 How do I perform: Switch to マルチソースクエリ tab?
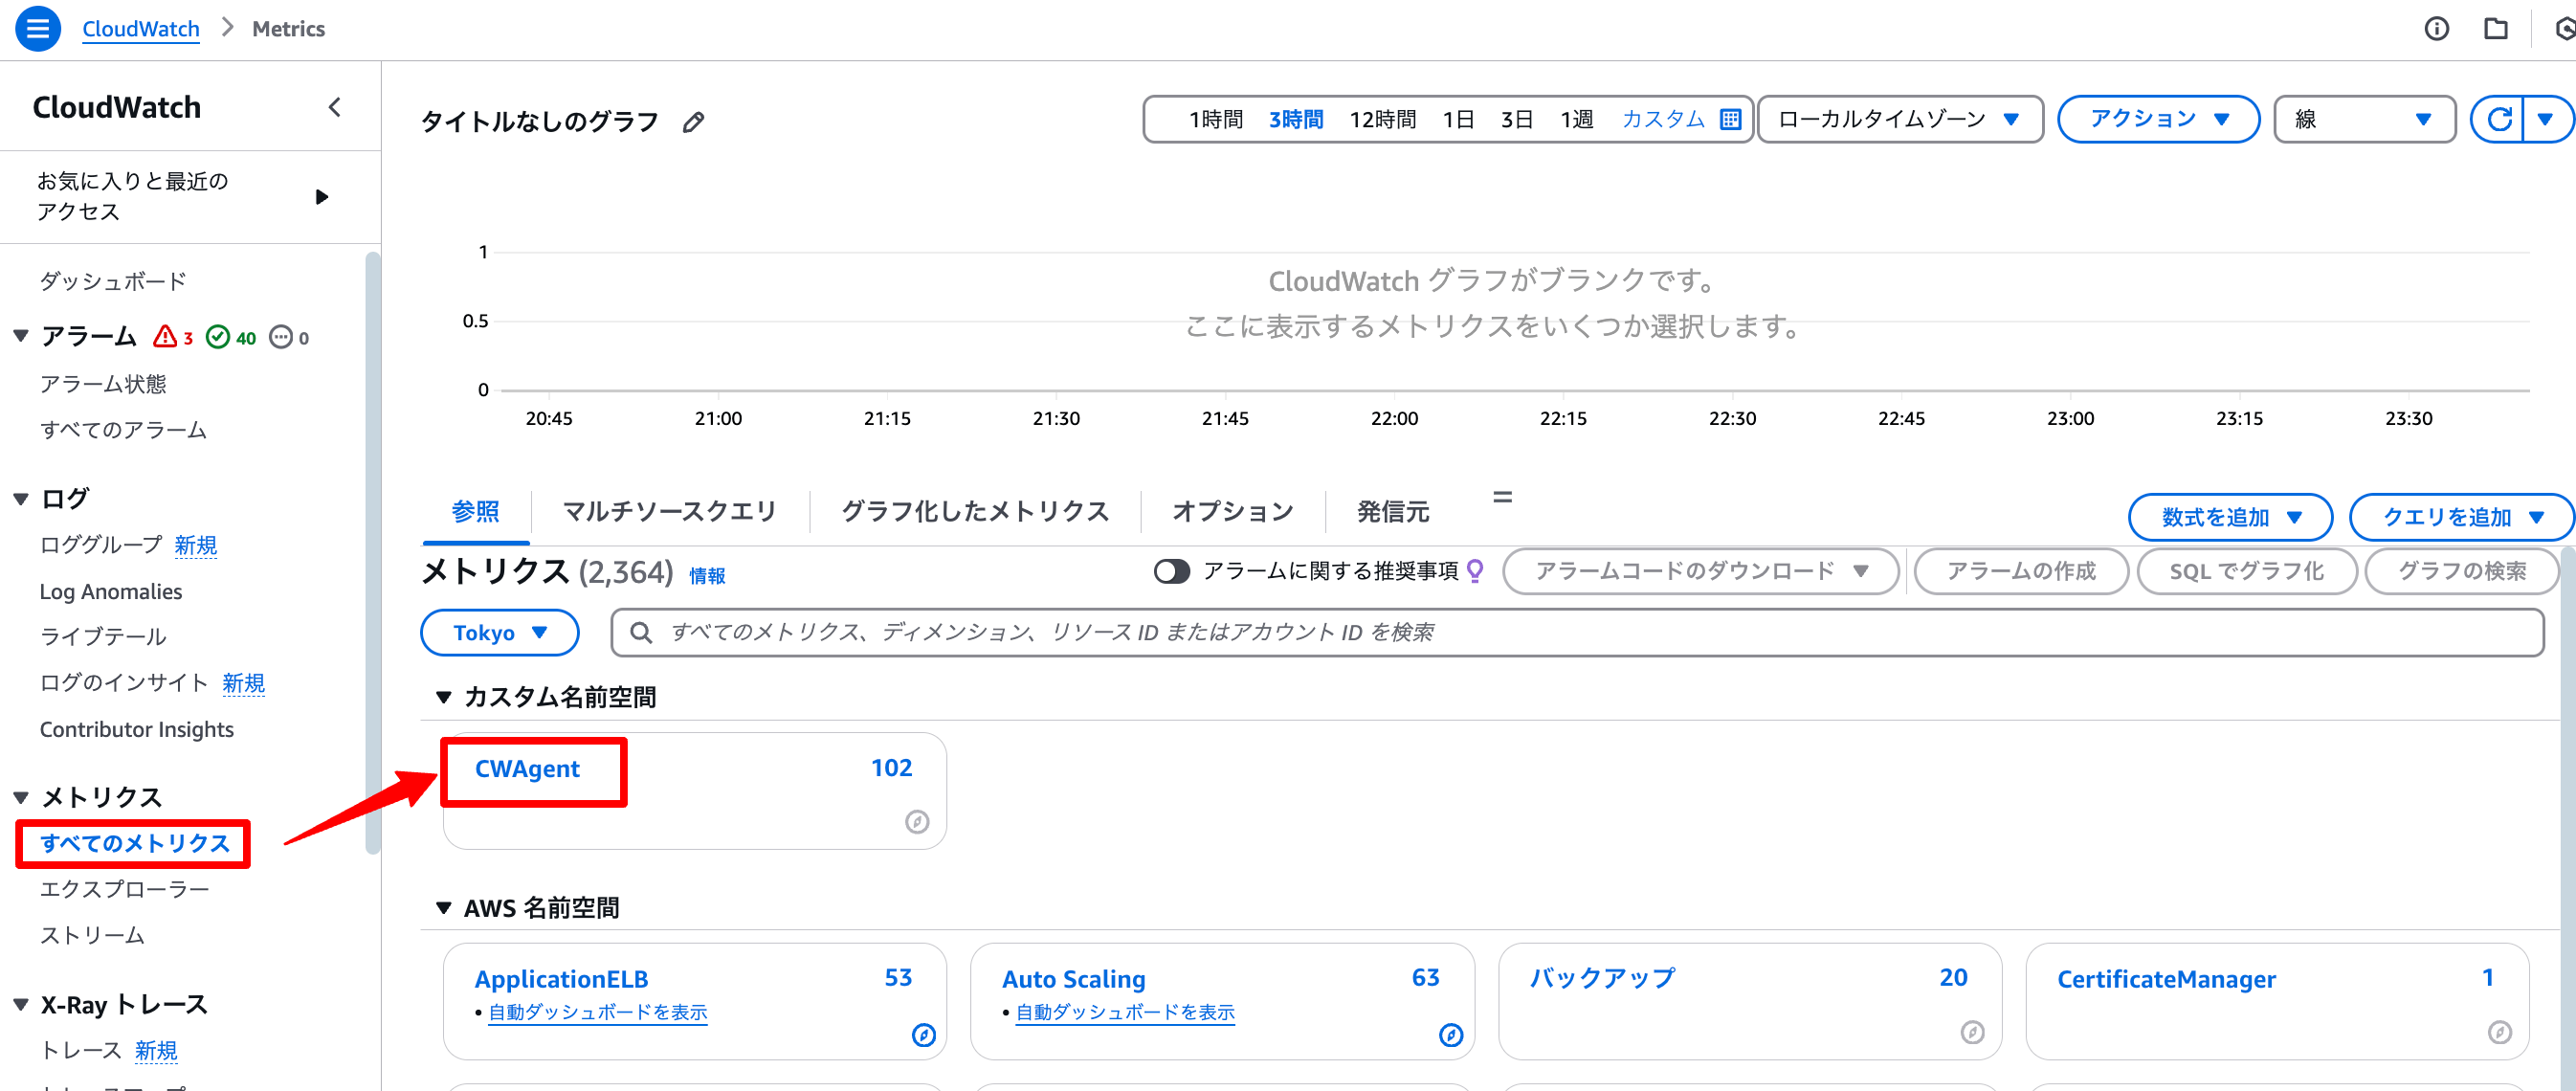[x=669, y=512]
